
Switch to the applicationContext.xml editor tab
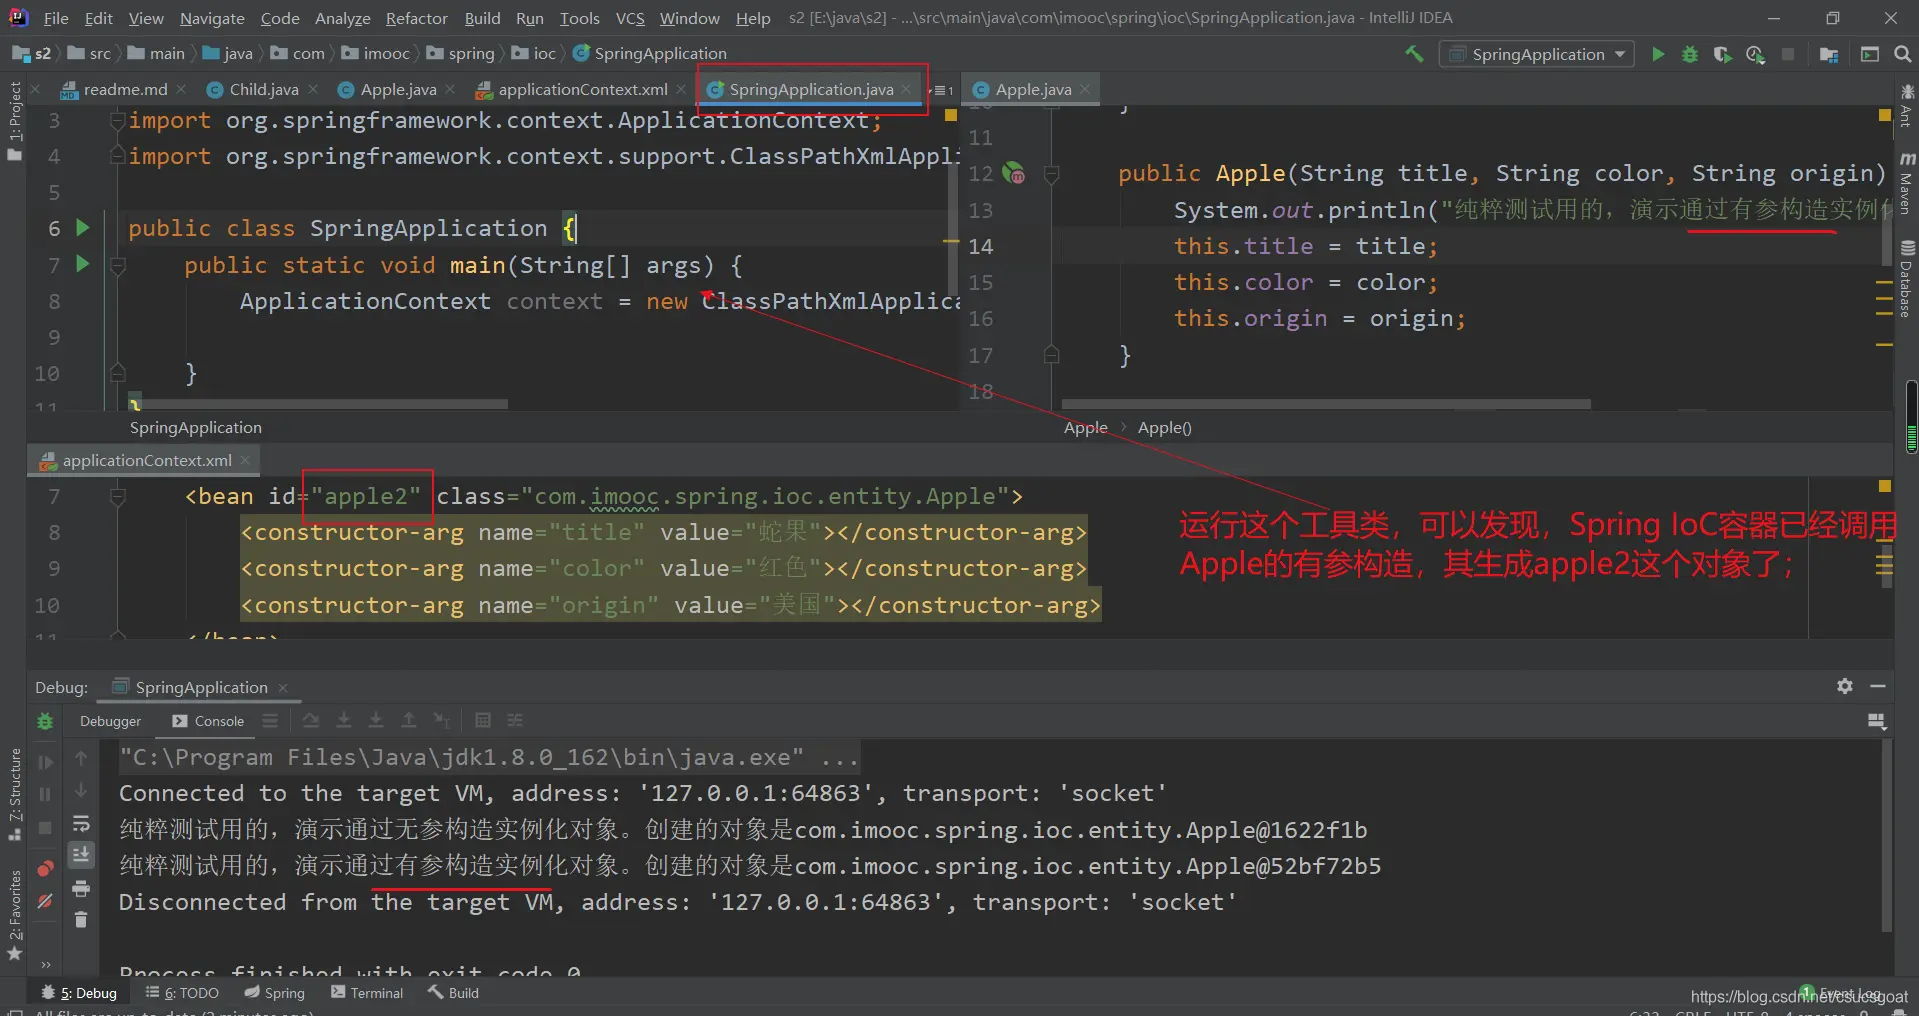click(x=582, y=90)
